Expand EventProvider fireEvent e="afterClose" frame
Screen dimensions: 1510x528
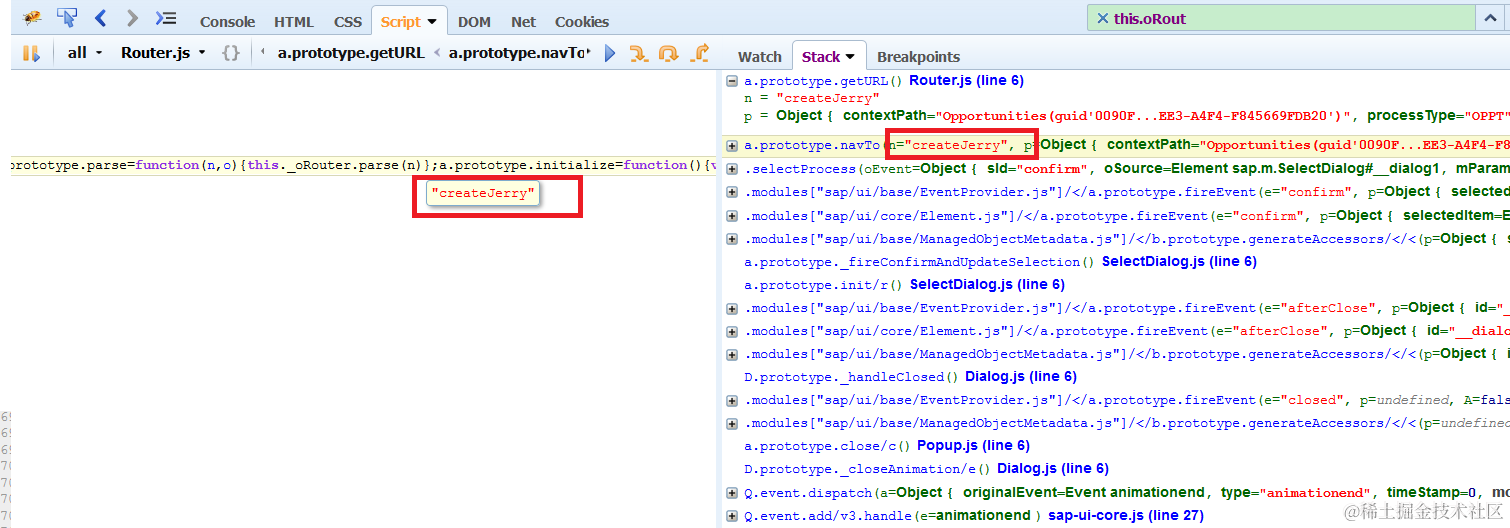pos(732,308)
